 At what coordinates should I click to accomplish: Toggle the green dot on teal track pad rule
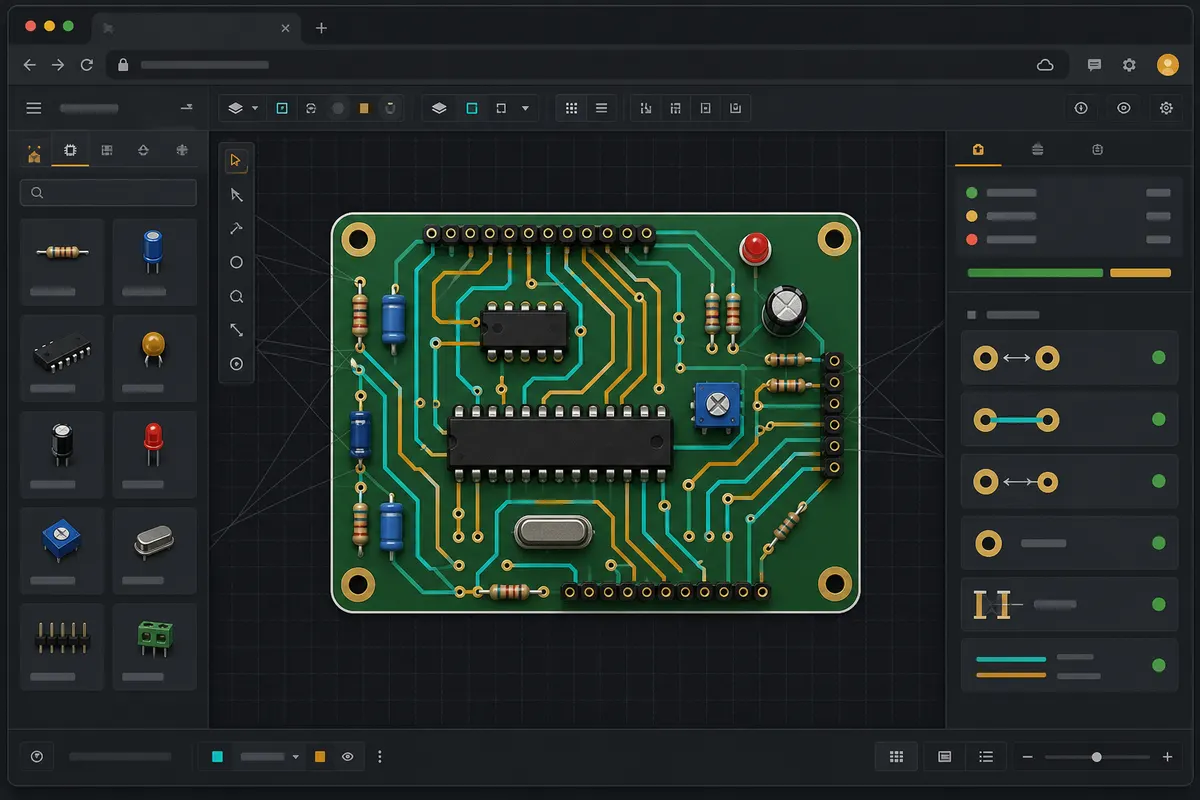pyautogui.click(x=1159, y=420)
